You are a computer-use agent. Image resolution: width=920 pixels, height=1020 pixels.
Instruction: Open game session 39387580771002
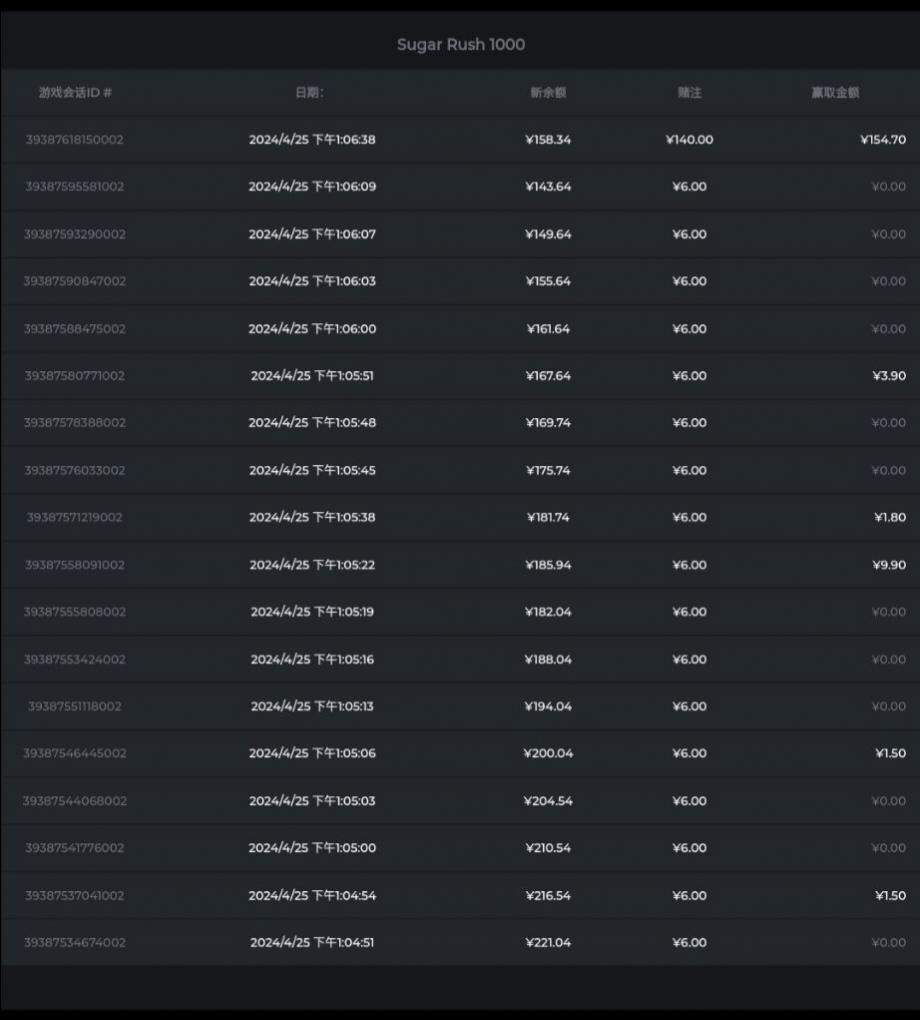pos(75,375)
